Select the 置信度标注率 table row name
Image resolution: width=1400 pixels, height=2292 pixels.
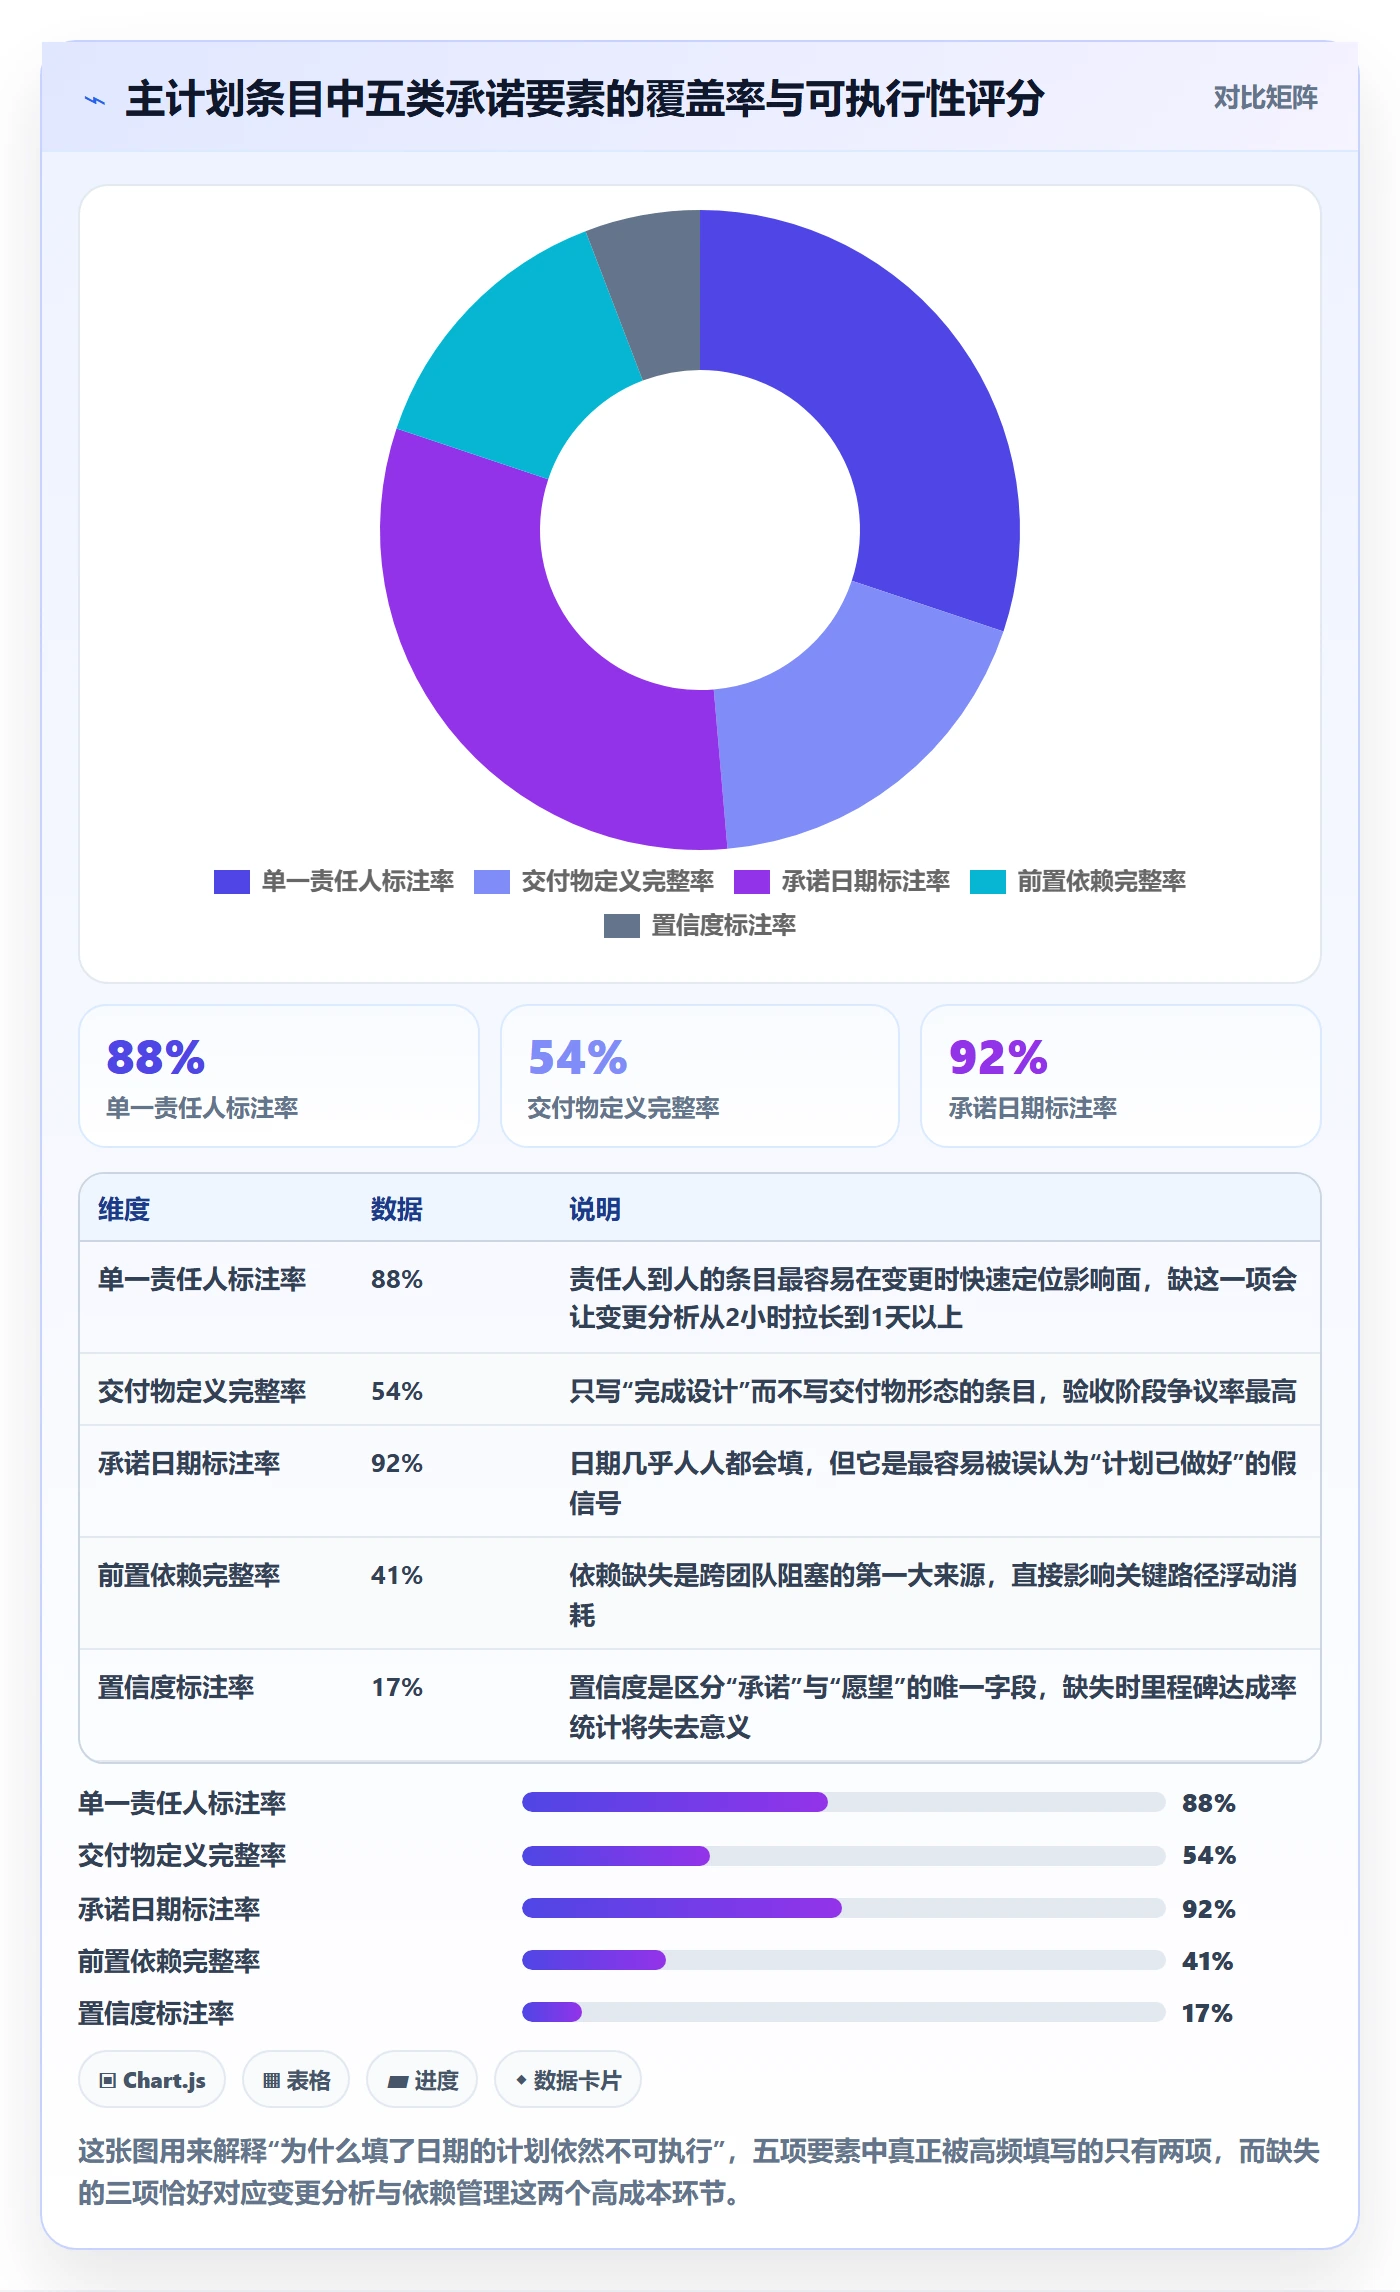click(176, 1687)
